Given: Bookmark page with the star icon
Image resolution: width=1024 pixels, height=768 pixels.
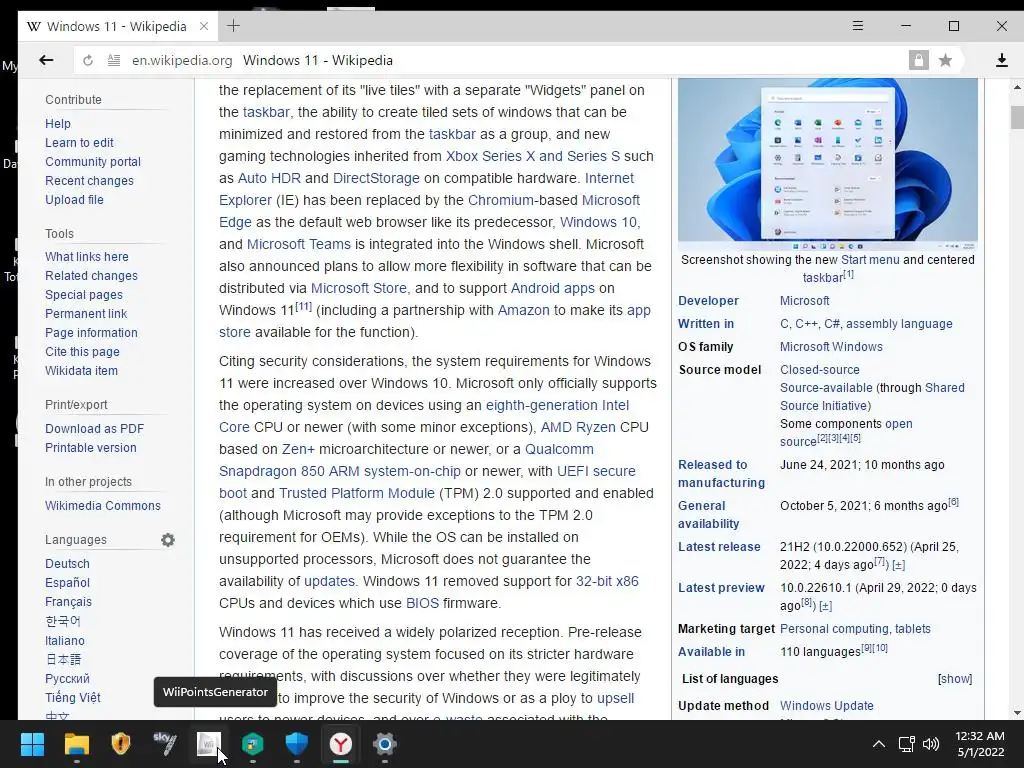Looking at the screenshot, I should tap(945, 61).
